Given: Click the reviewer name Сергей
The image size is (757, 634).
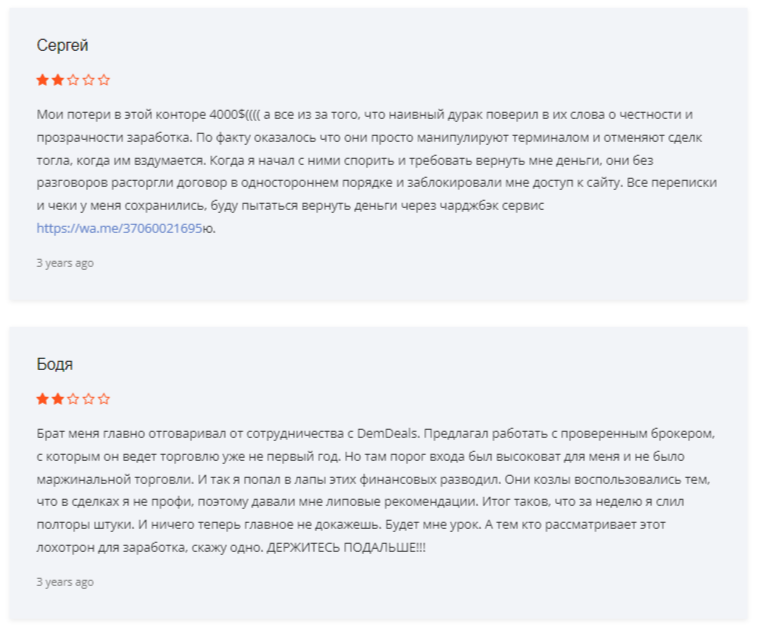Looking at the screenshot, I should (x=62, y=46).
